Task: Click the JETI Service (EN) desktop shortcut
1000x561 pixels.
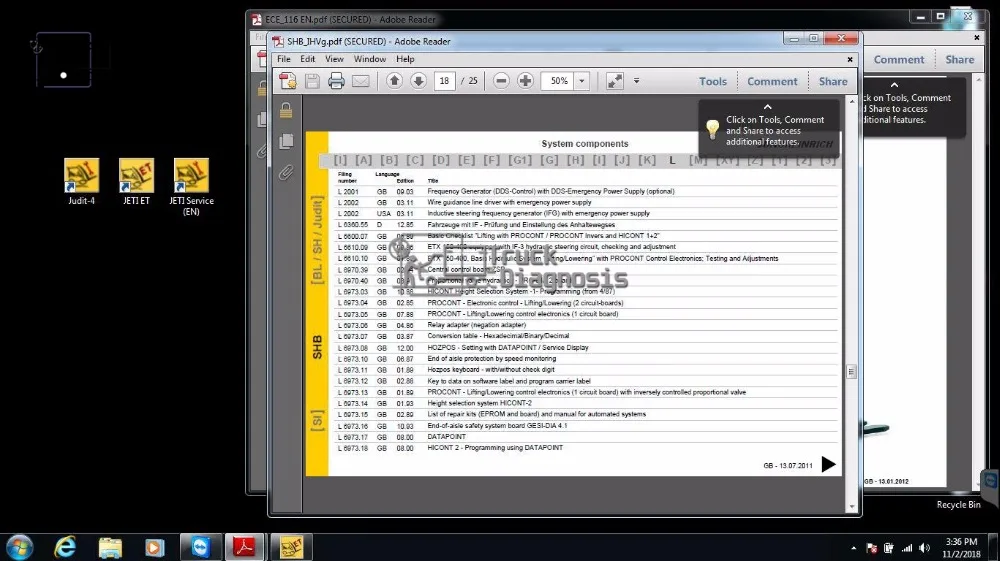Action: pos(191,187)
